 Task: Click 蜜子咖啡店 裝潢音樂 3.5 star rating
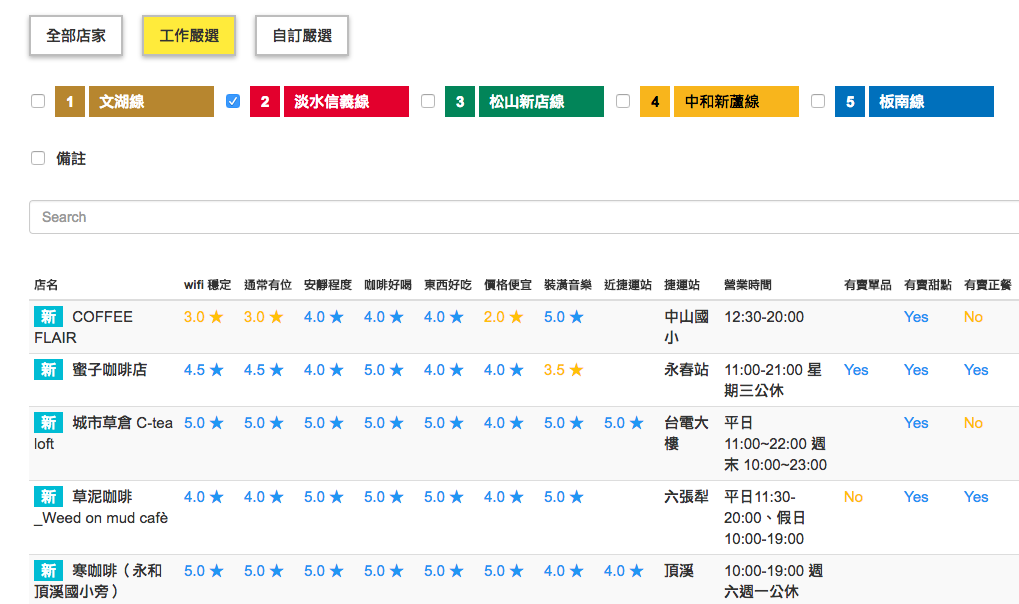(563, 370)
